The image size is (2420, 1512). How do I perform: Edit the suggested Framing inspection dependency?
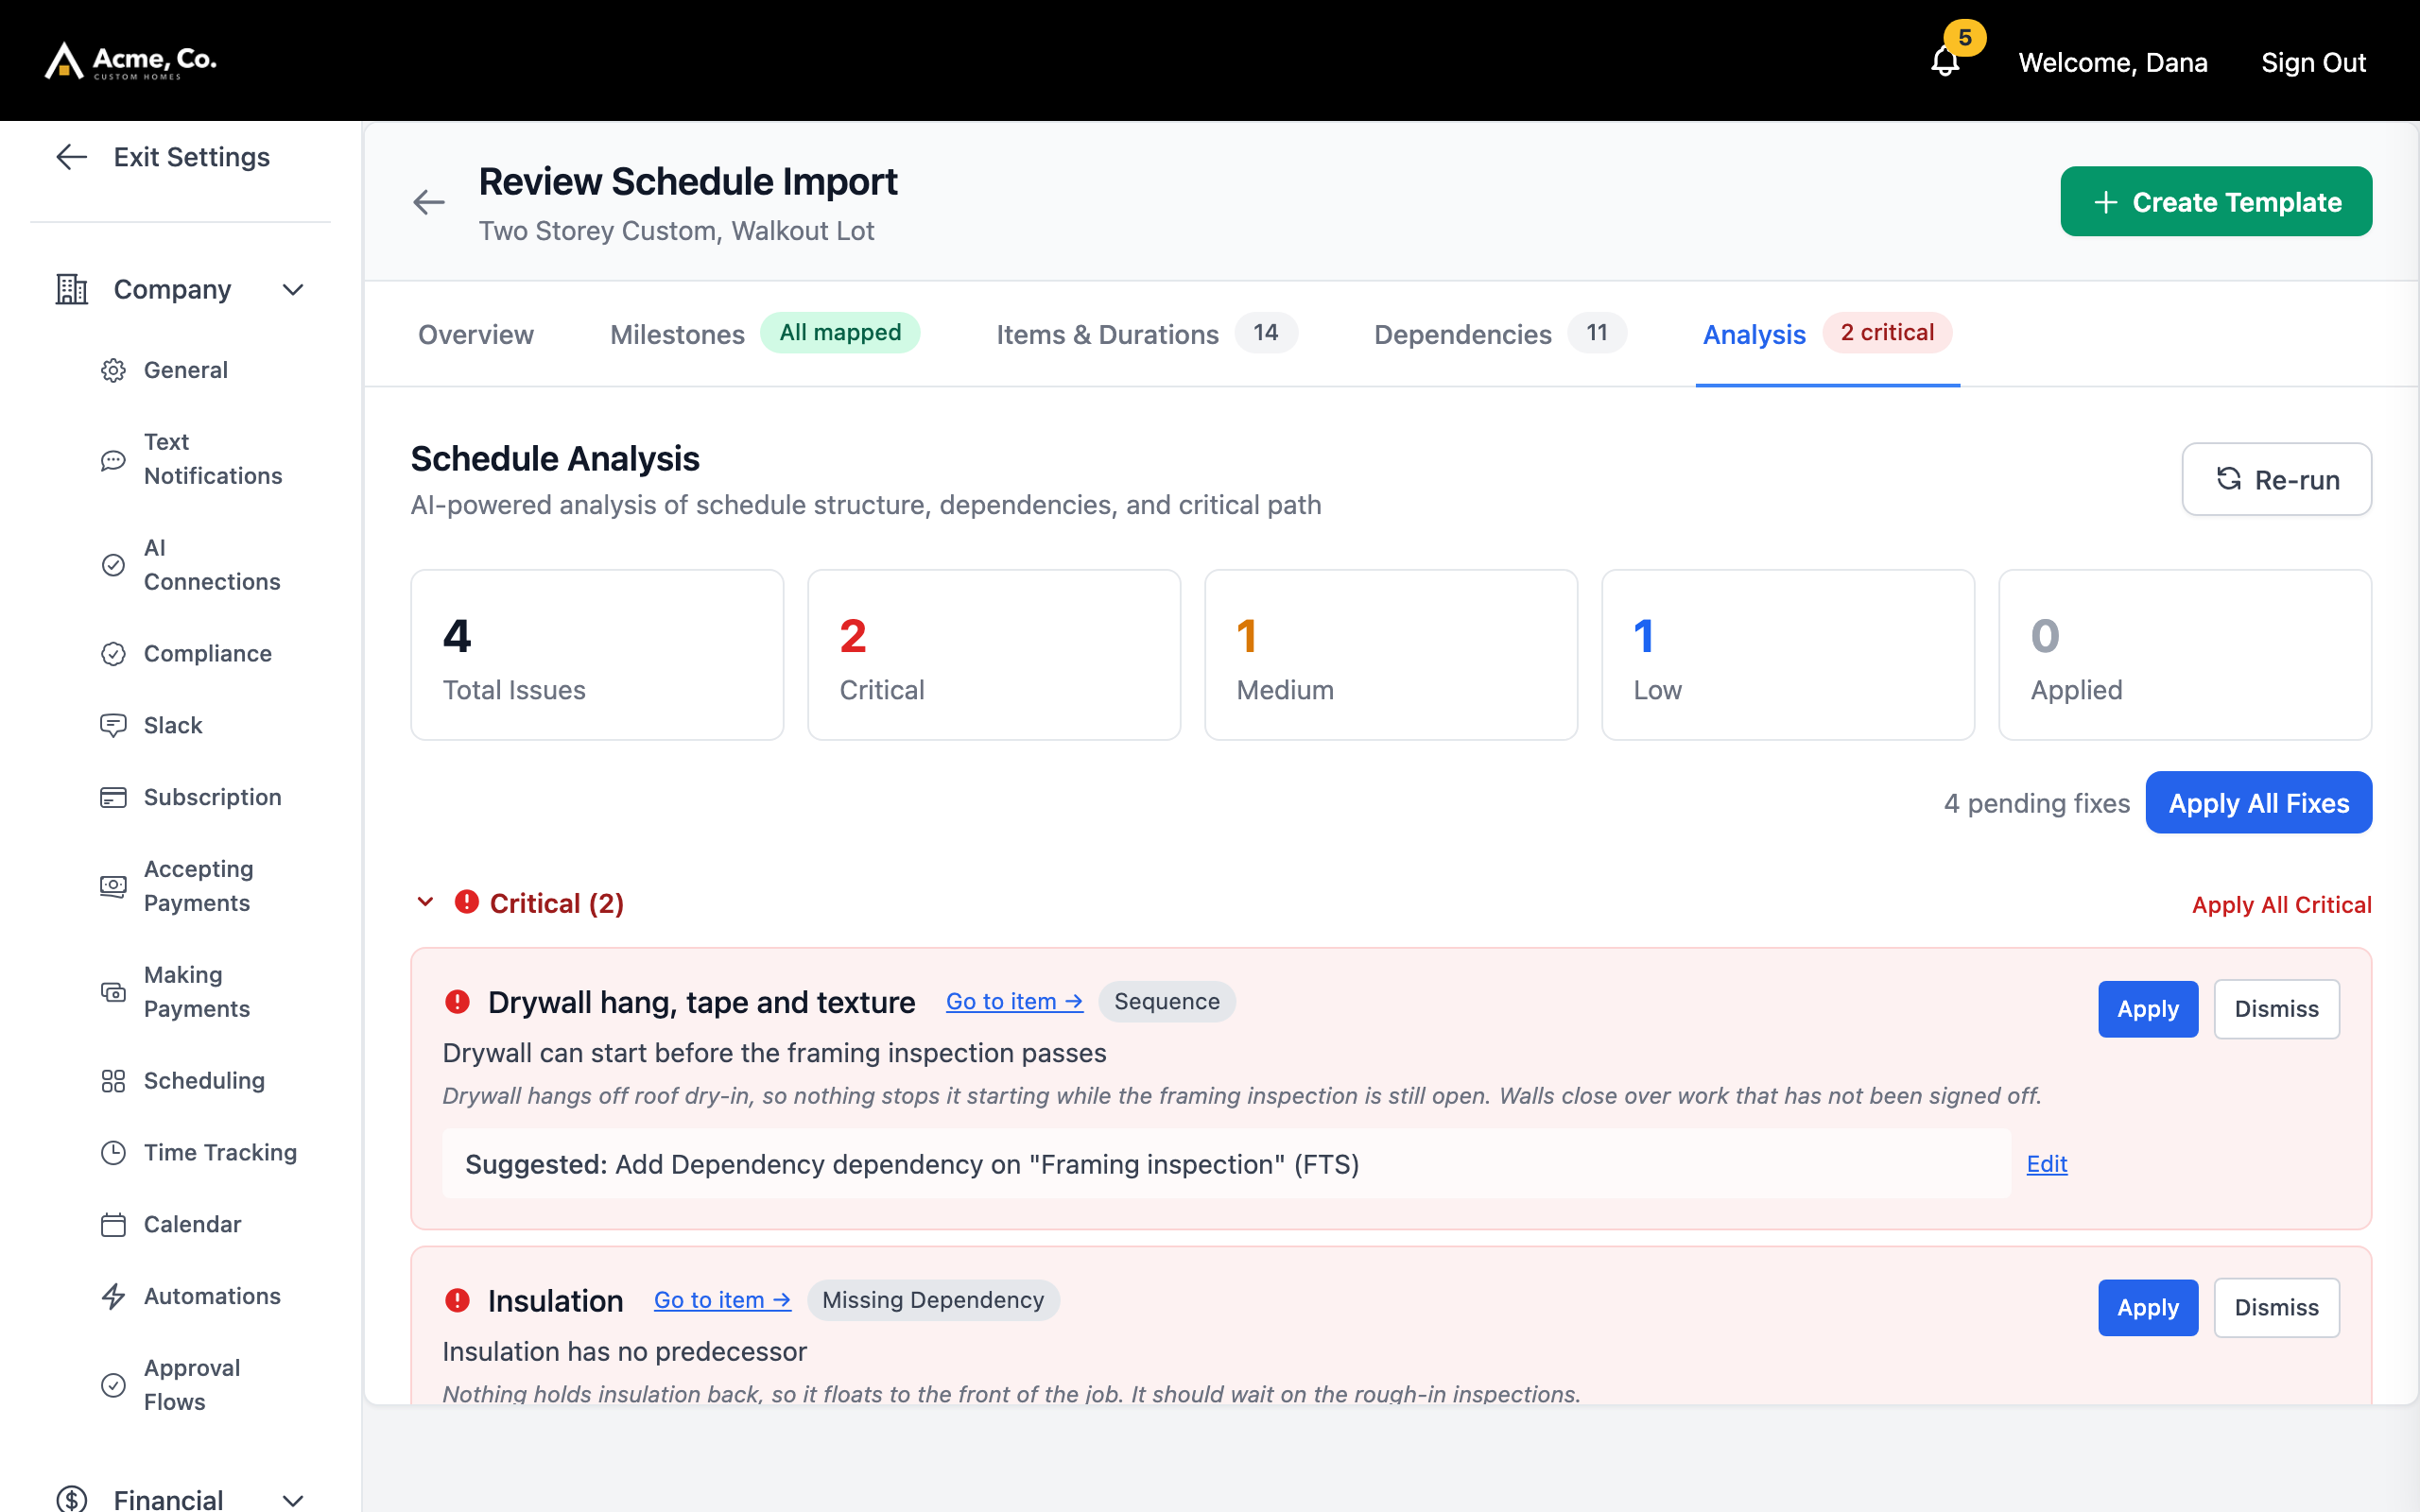[2046, 1164]
